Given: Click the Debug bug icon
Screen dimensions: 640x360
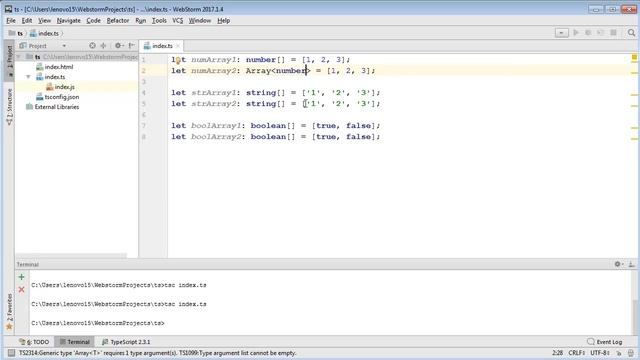Looking at the screenshot, I should 588,33.
